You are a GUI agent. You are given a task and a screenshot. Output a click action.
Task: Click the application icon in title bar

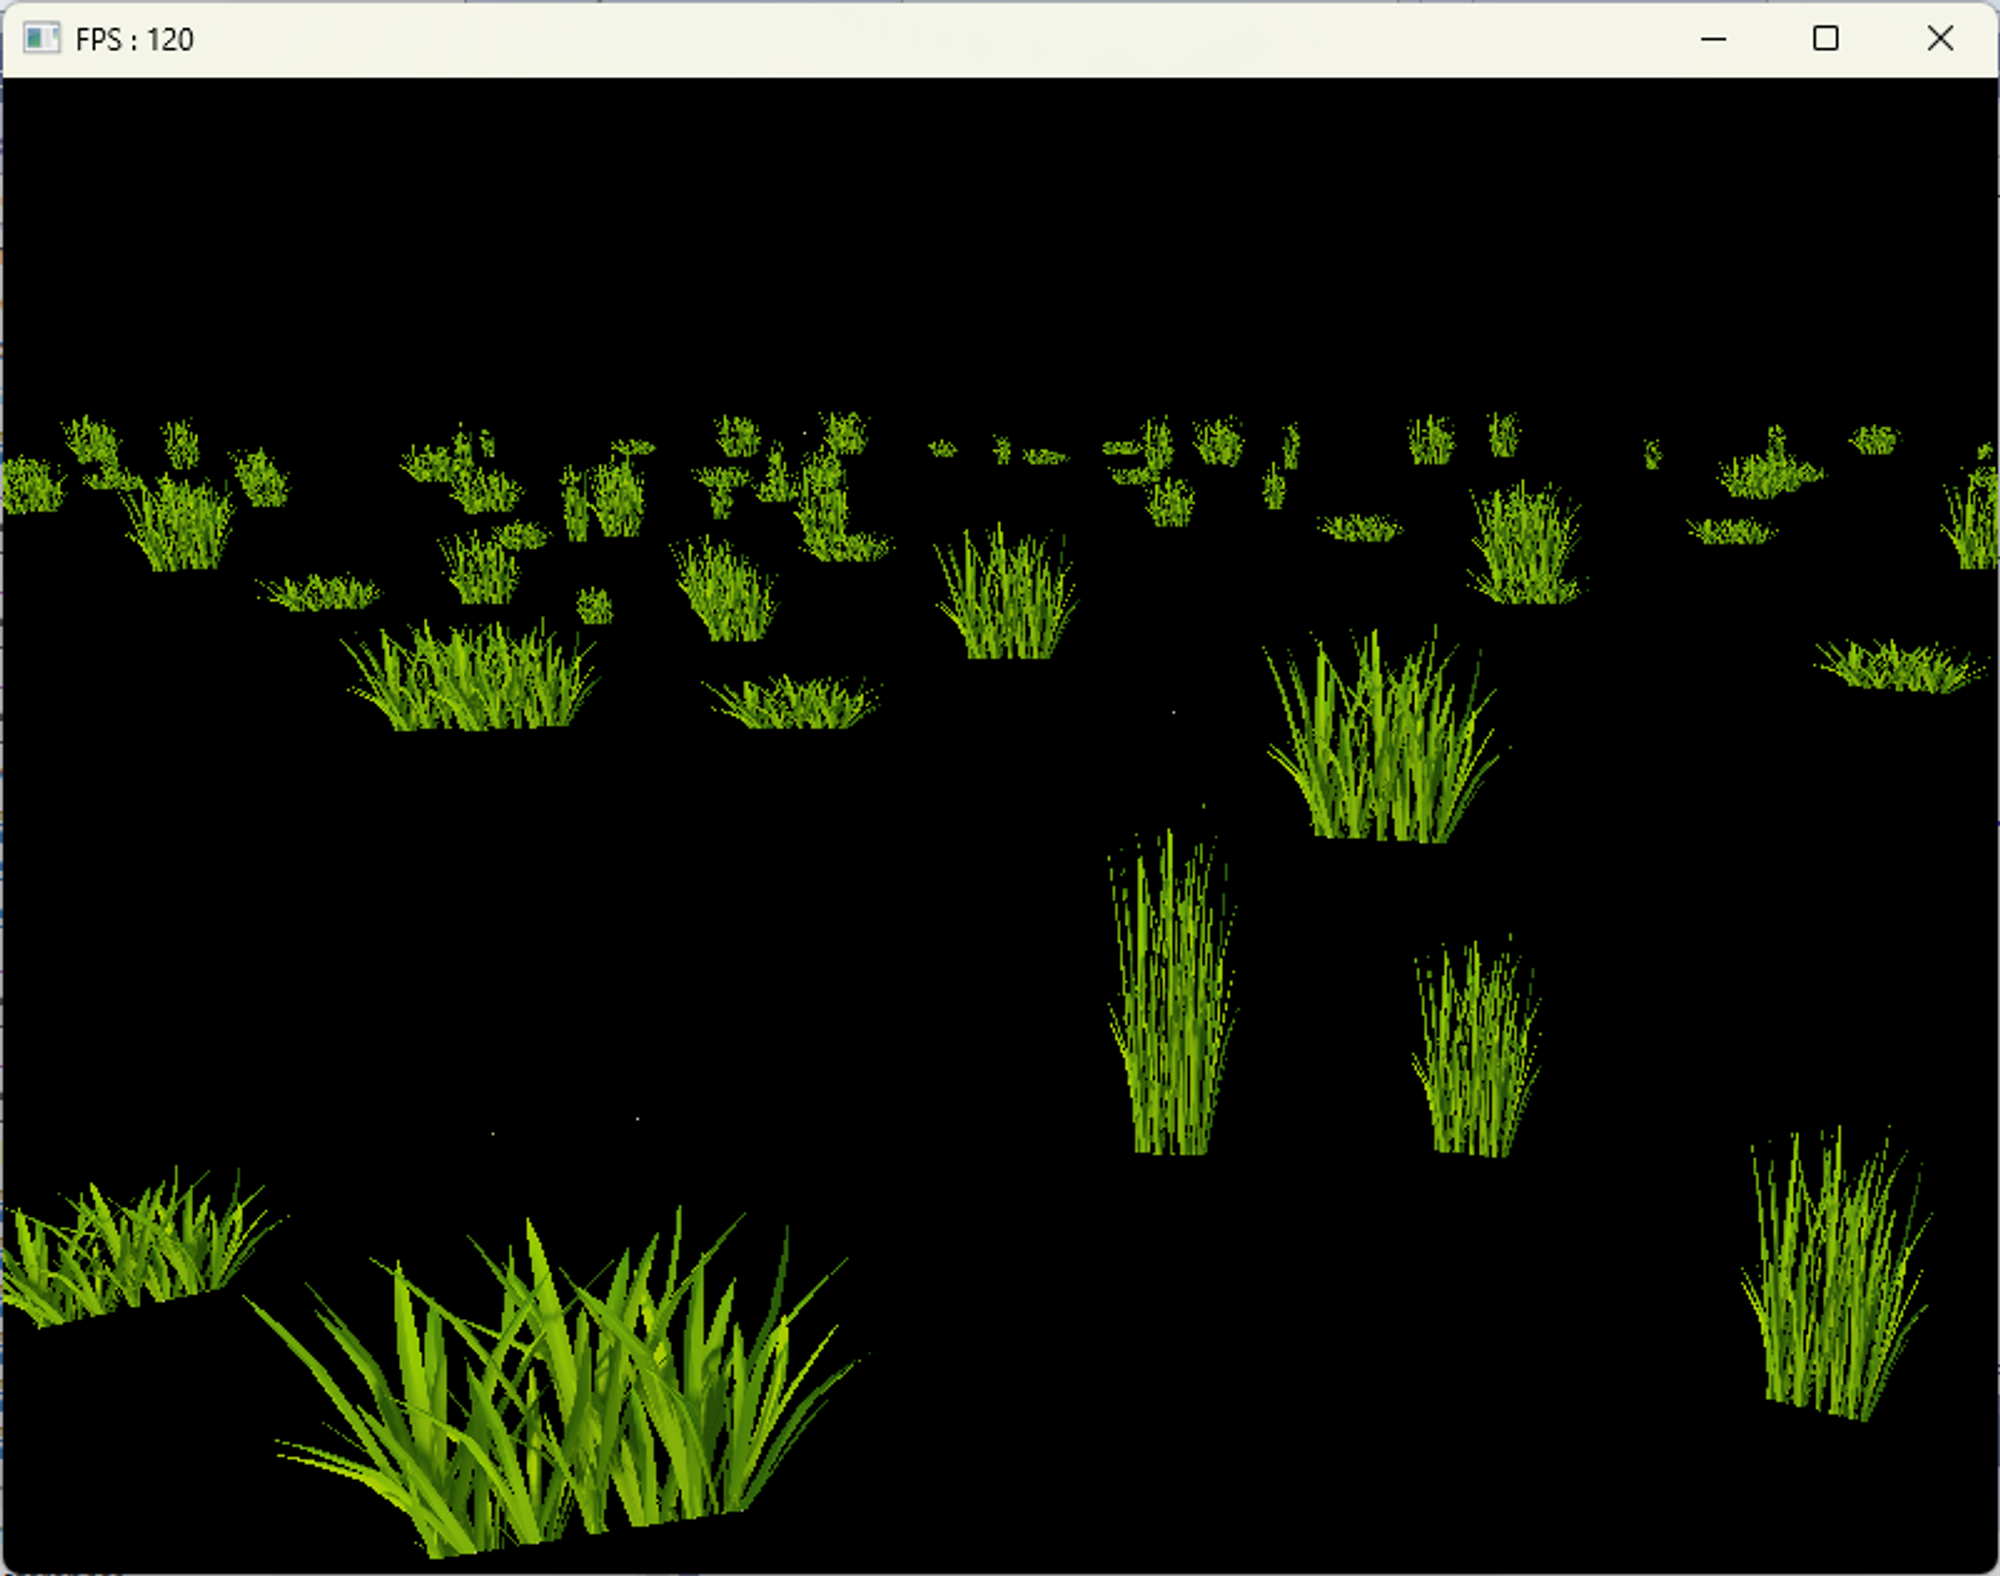coord(41,39)
